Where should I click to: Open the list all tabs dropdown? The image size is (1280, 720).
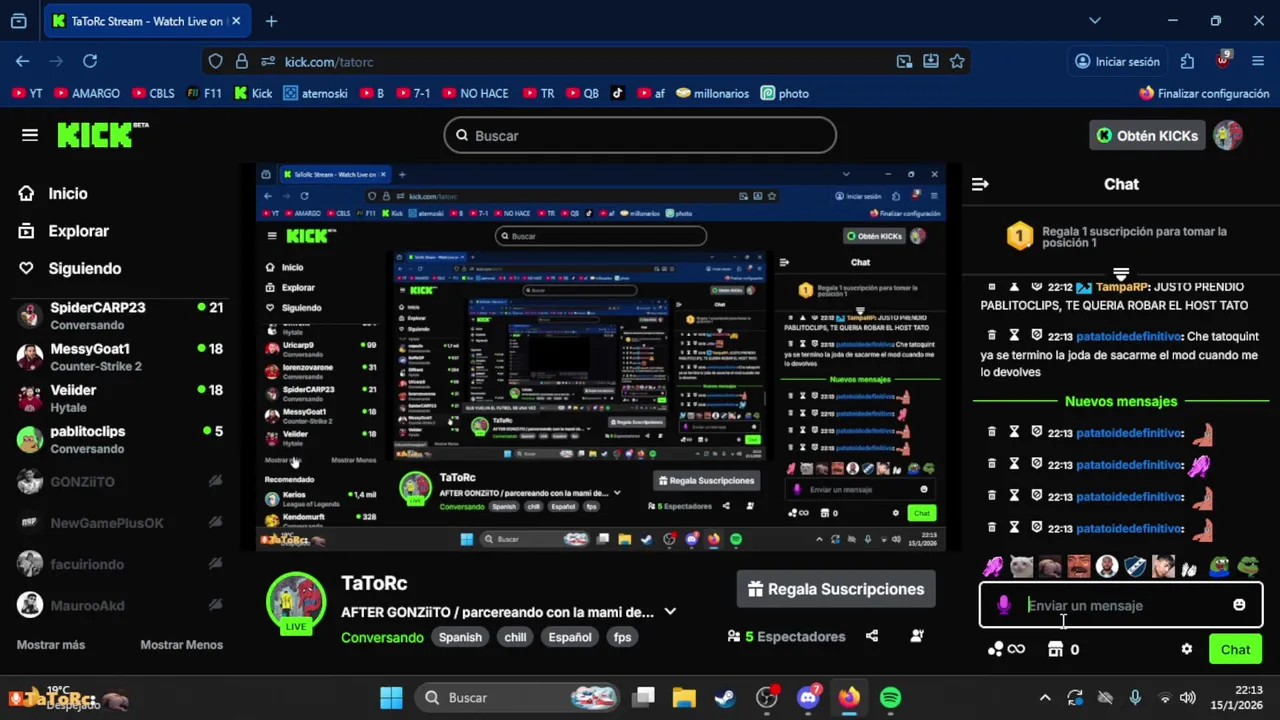tap(1094, 20)
